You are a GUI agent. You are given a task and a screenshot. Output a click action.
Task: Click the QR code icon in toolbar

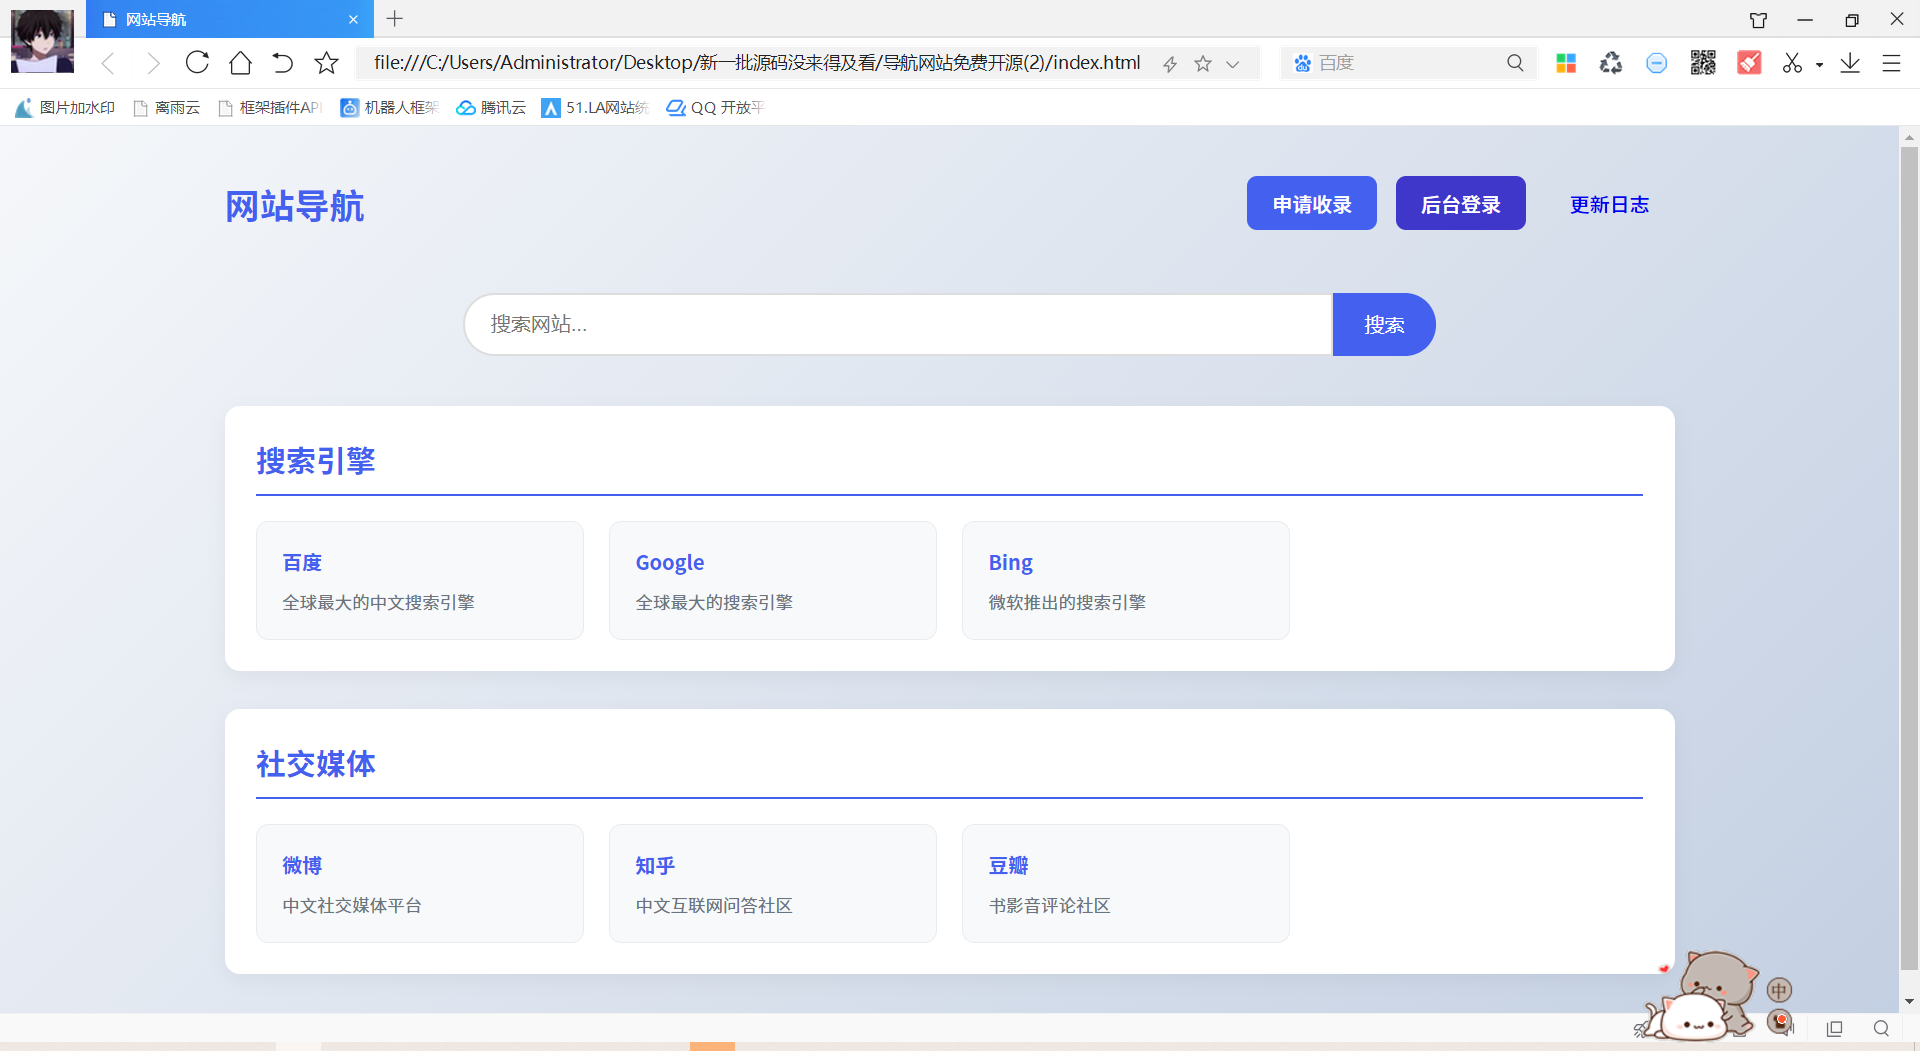pos(1703,63)
